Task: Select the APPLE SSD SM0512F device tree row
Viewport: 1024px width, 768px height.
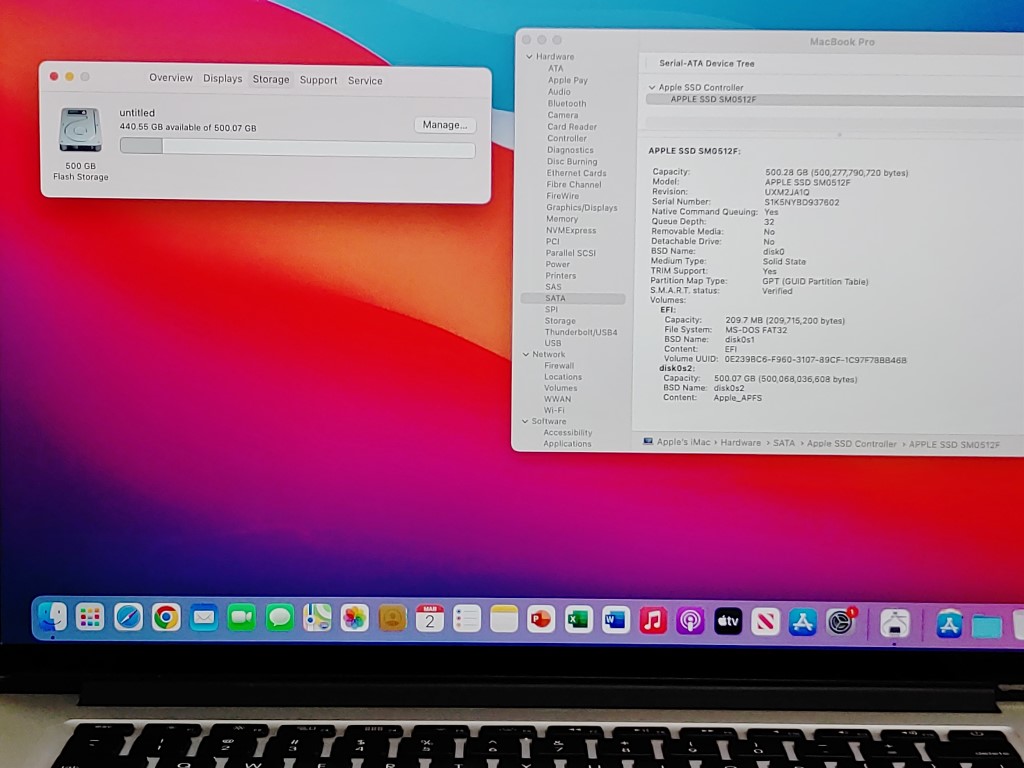Action: point(835,100)
